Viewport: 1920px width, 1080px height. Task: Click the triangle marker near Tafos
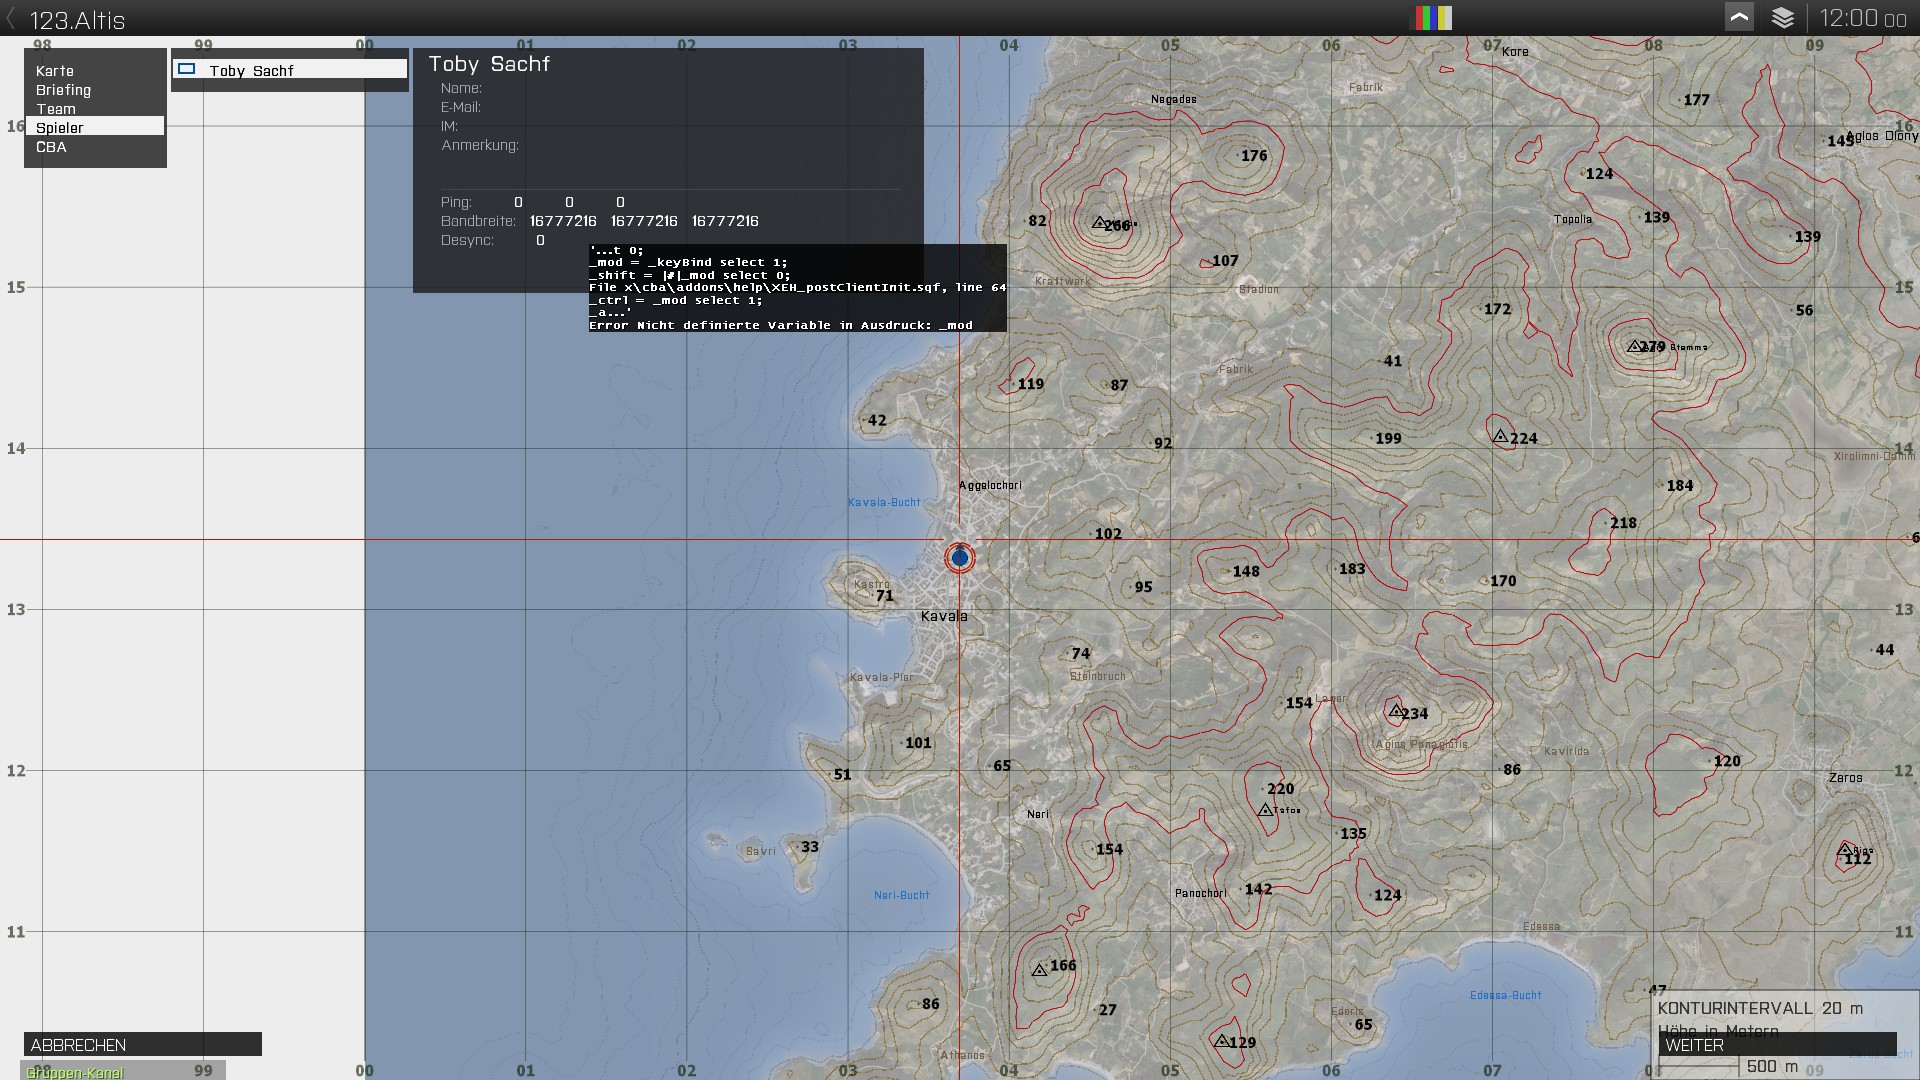click(x=1265, y=810)
